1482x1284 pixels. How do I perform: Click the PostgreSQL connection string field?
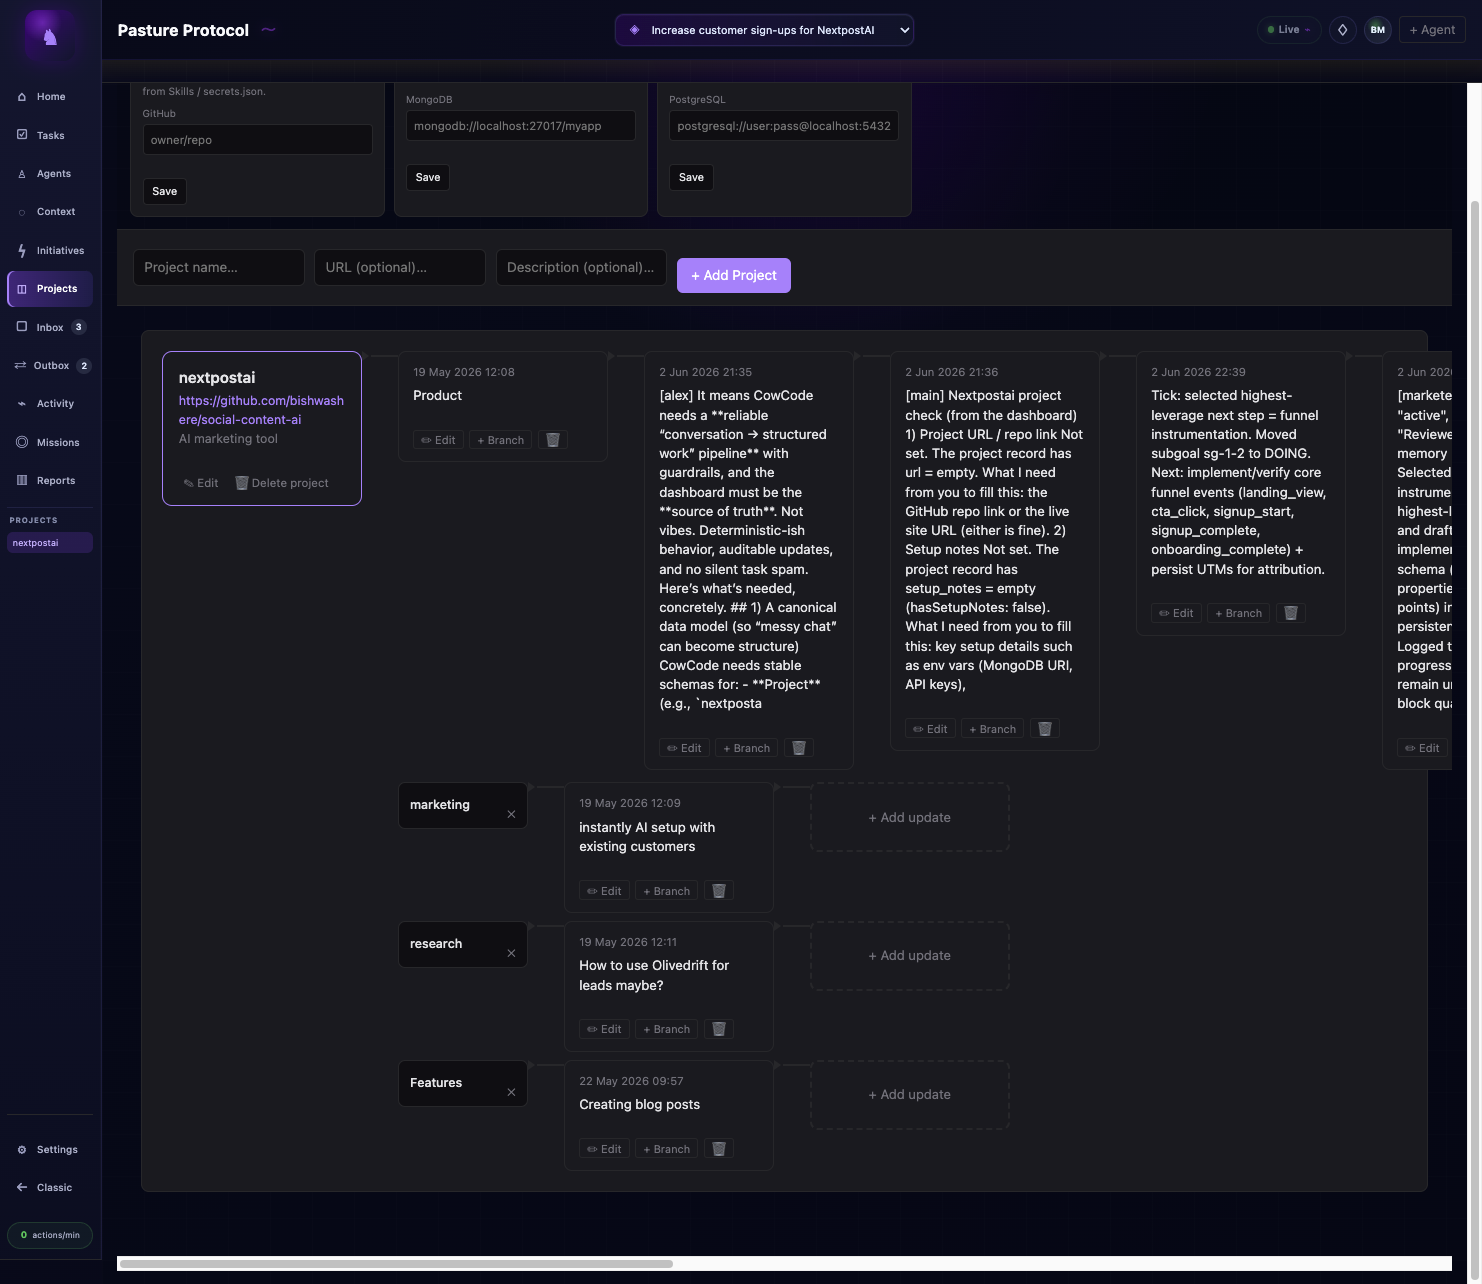click(784, 126)
